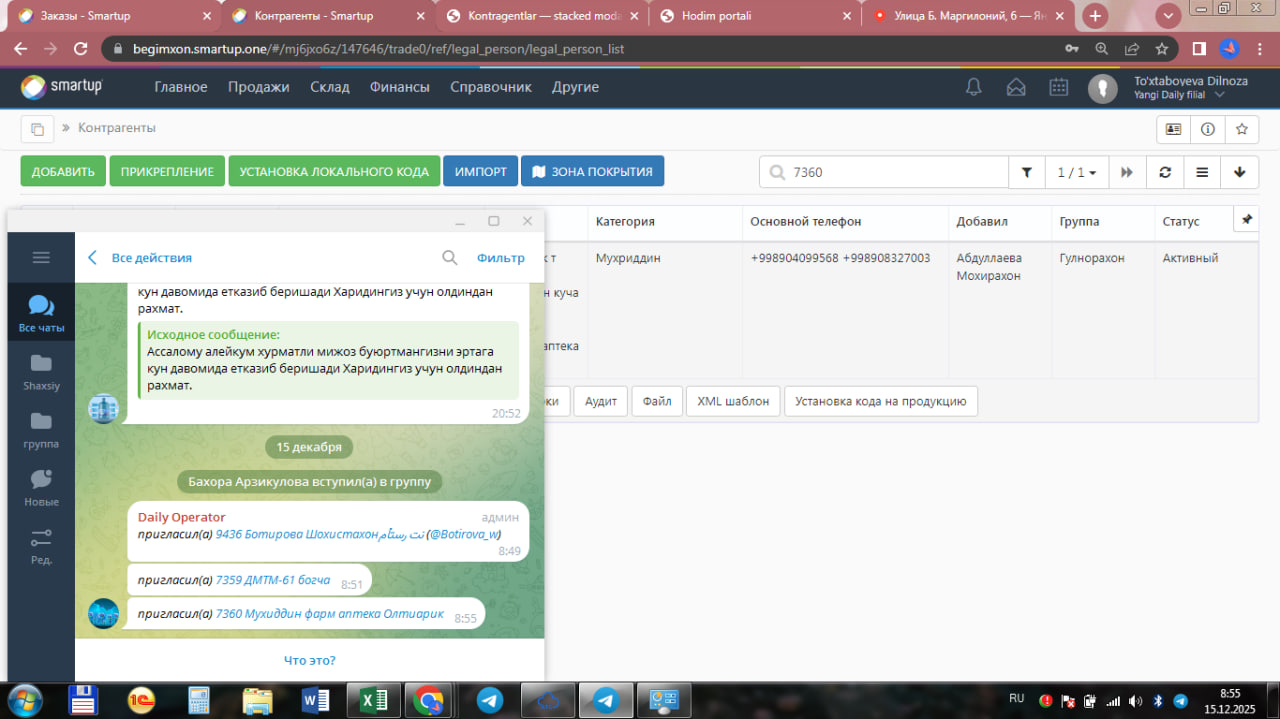Viewport: 1280px width, 719px height.
Task: Open Продажи menu
Action: [x=259, y=87]
